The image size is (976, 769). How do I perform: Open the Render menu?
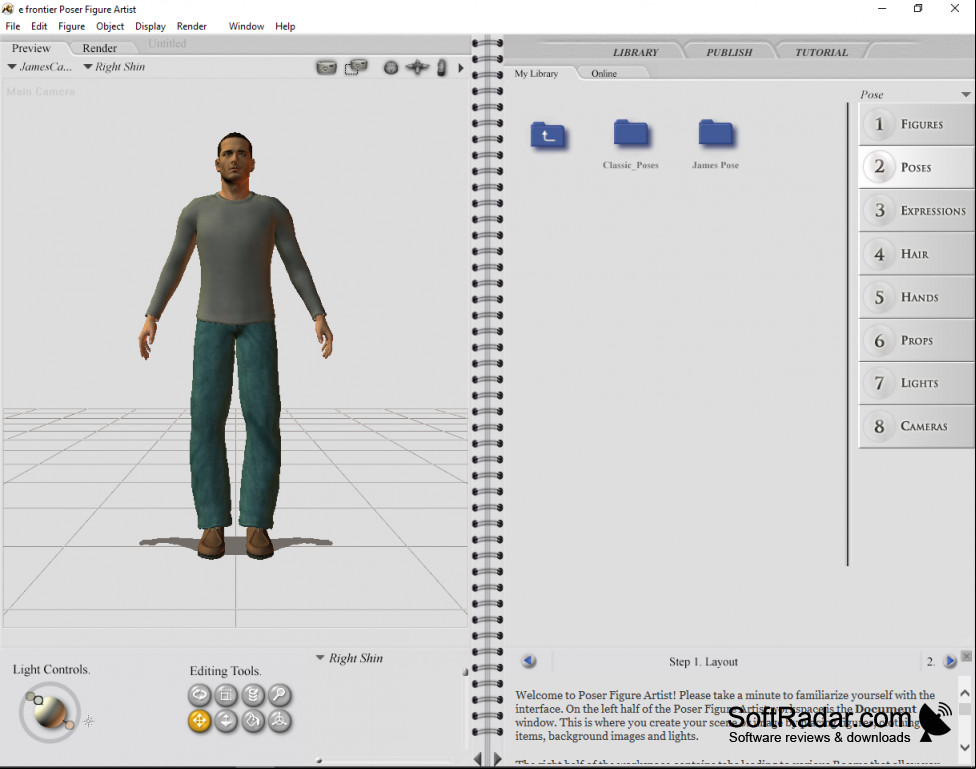tap(192, 26)
